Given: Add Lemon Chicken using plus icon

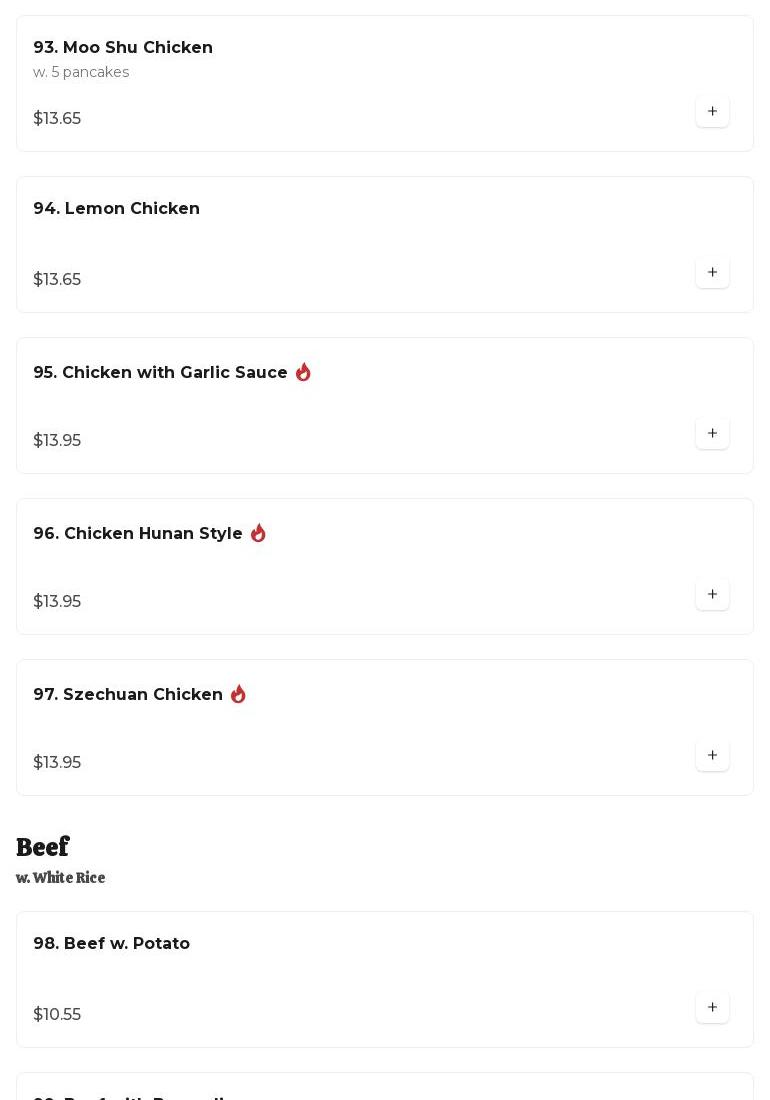Looking at the screenshot, I should 712,272.
